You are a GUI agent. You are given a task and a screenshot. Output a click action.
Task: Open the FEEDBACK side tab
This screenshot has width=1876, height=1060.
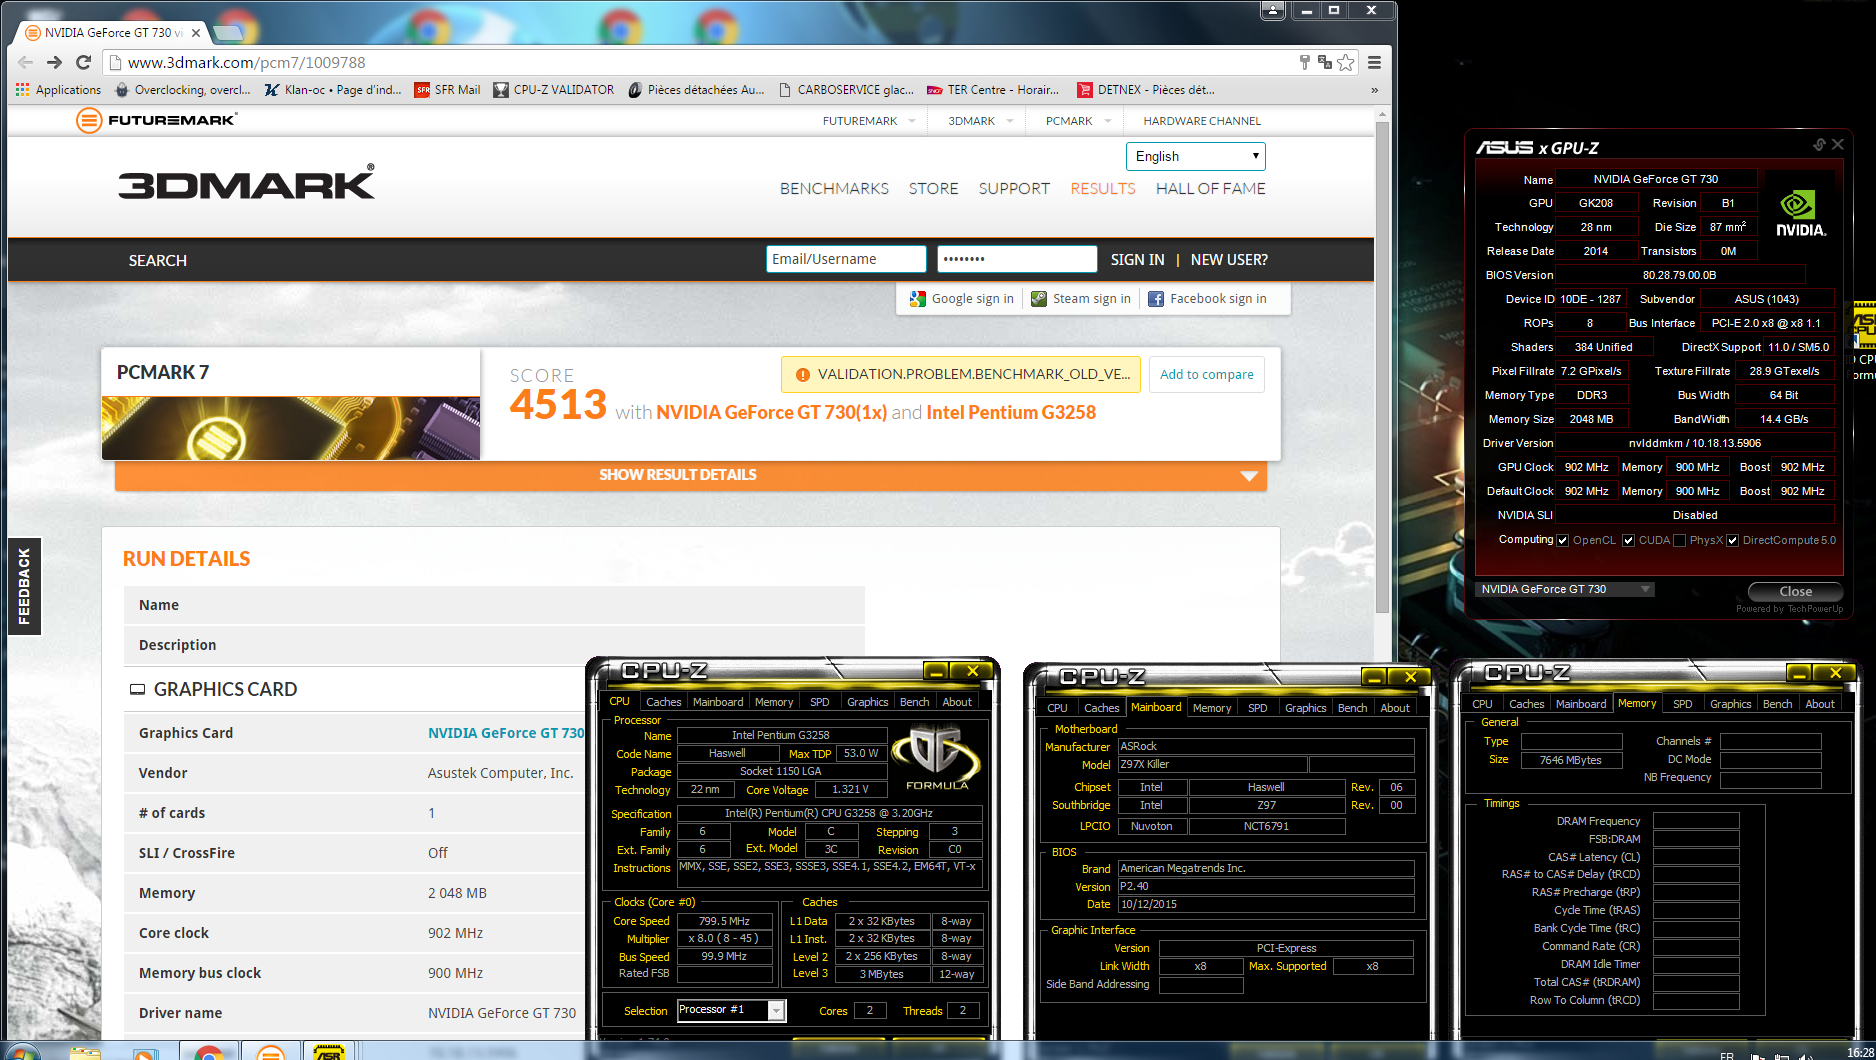click(x=24, y=586)
